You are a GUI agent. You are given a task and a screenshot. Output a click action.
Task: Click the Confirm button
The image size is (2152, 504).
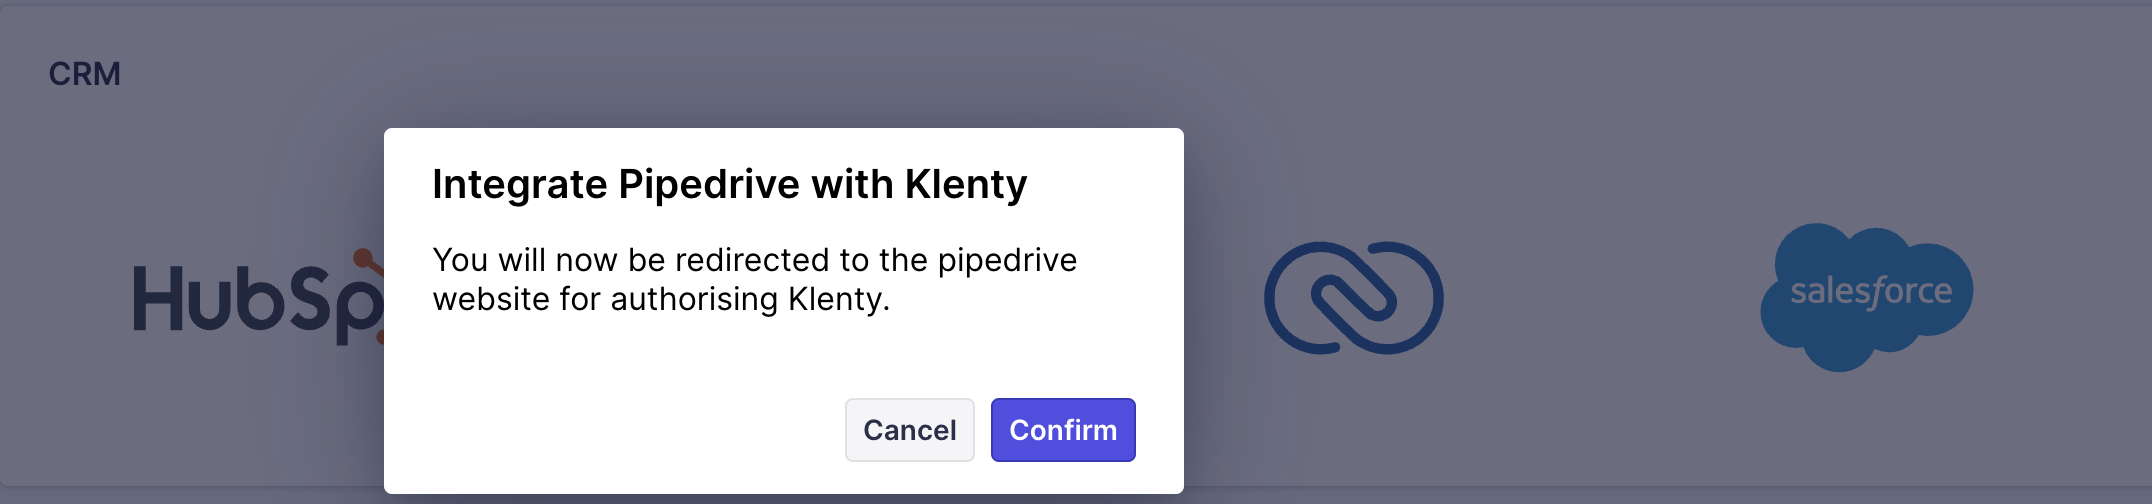coord(1062,430)
